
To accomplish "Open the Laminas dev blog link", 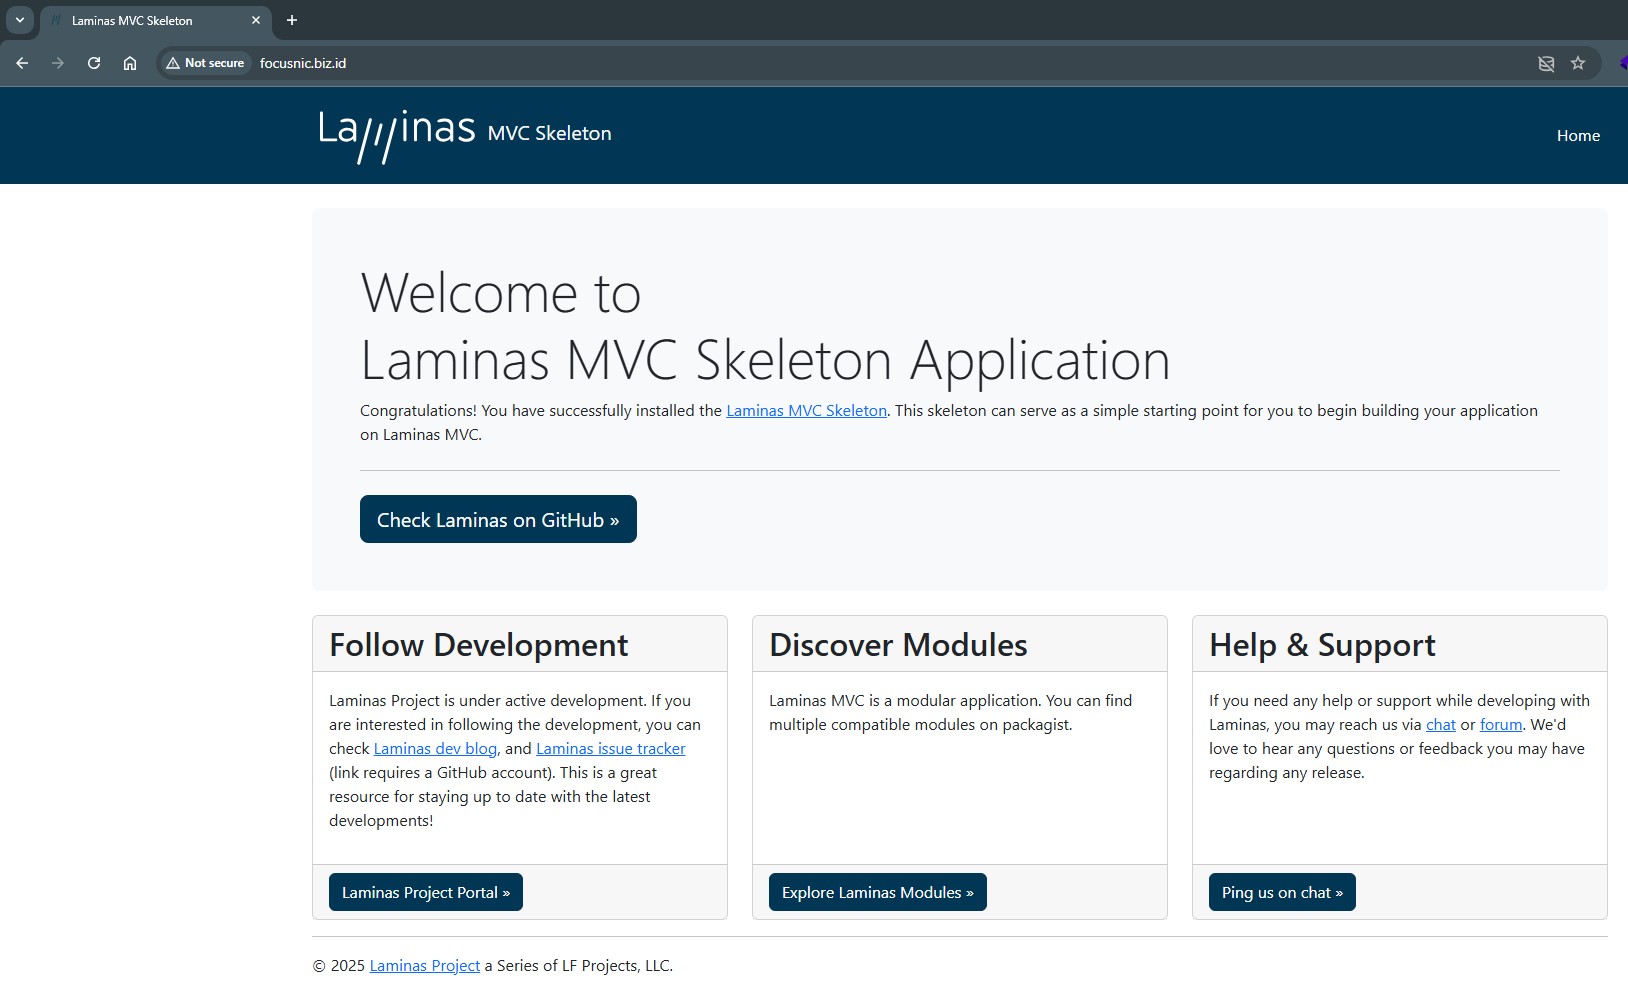I will (x=435, y=749).
